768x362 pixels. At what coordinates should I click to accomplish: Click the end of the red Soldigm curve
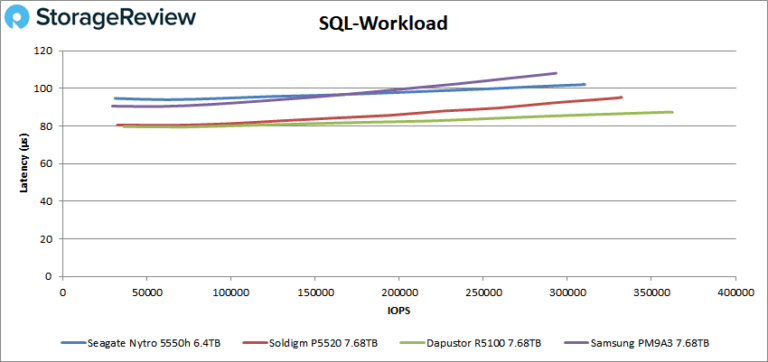621,97
